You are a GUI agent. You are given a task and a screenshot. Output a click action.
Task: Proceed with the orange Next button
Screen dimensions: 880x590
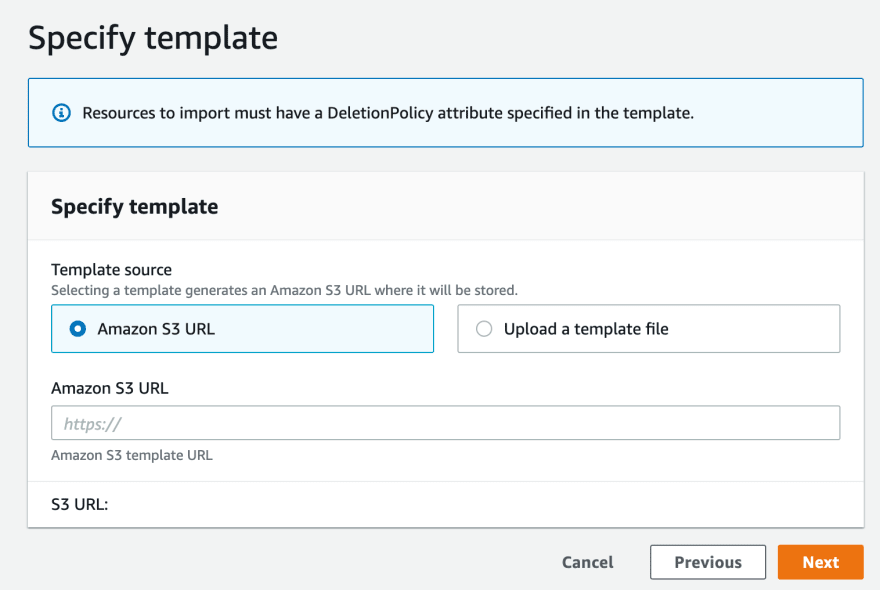821,562
